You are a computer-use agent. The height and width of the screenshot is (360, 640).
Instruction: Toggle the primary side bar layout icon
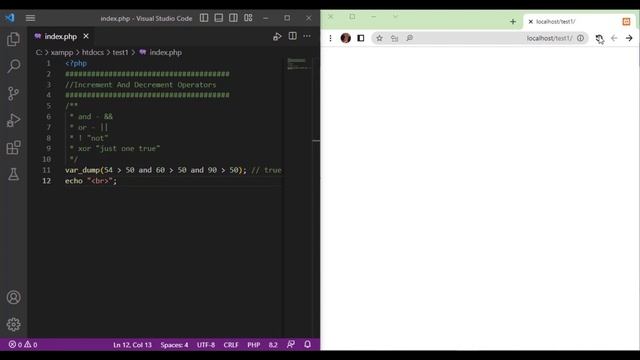coord(204,18)
